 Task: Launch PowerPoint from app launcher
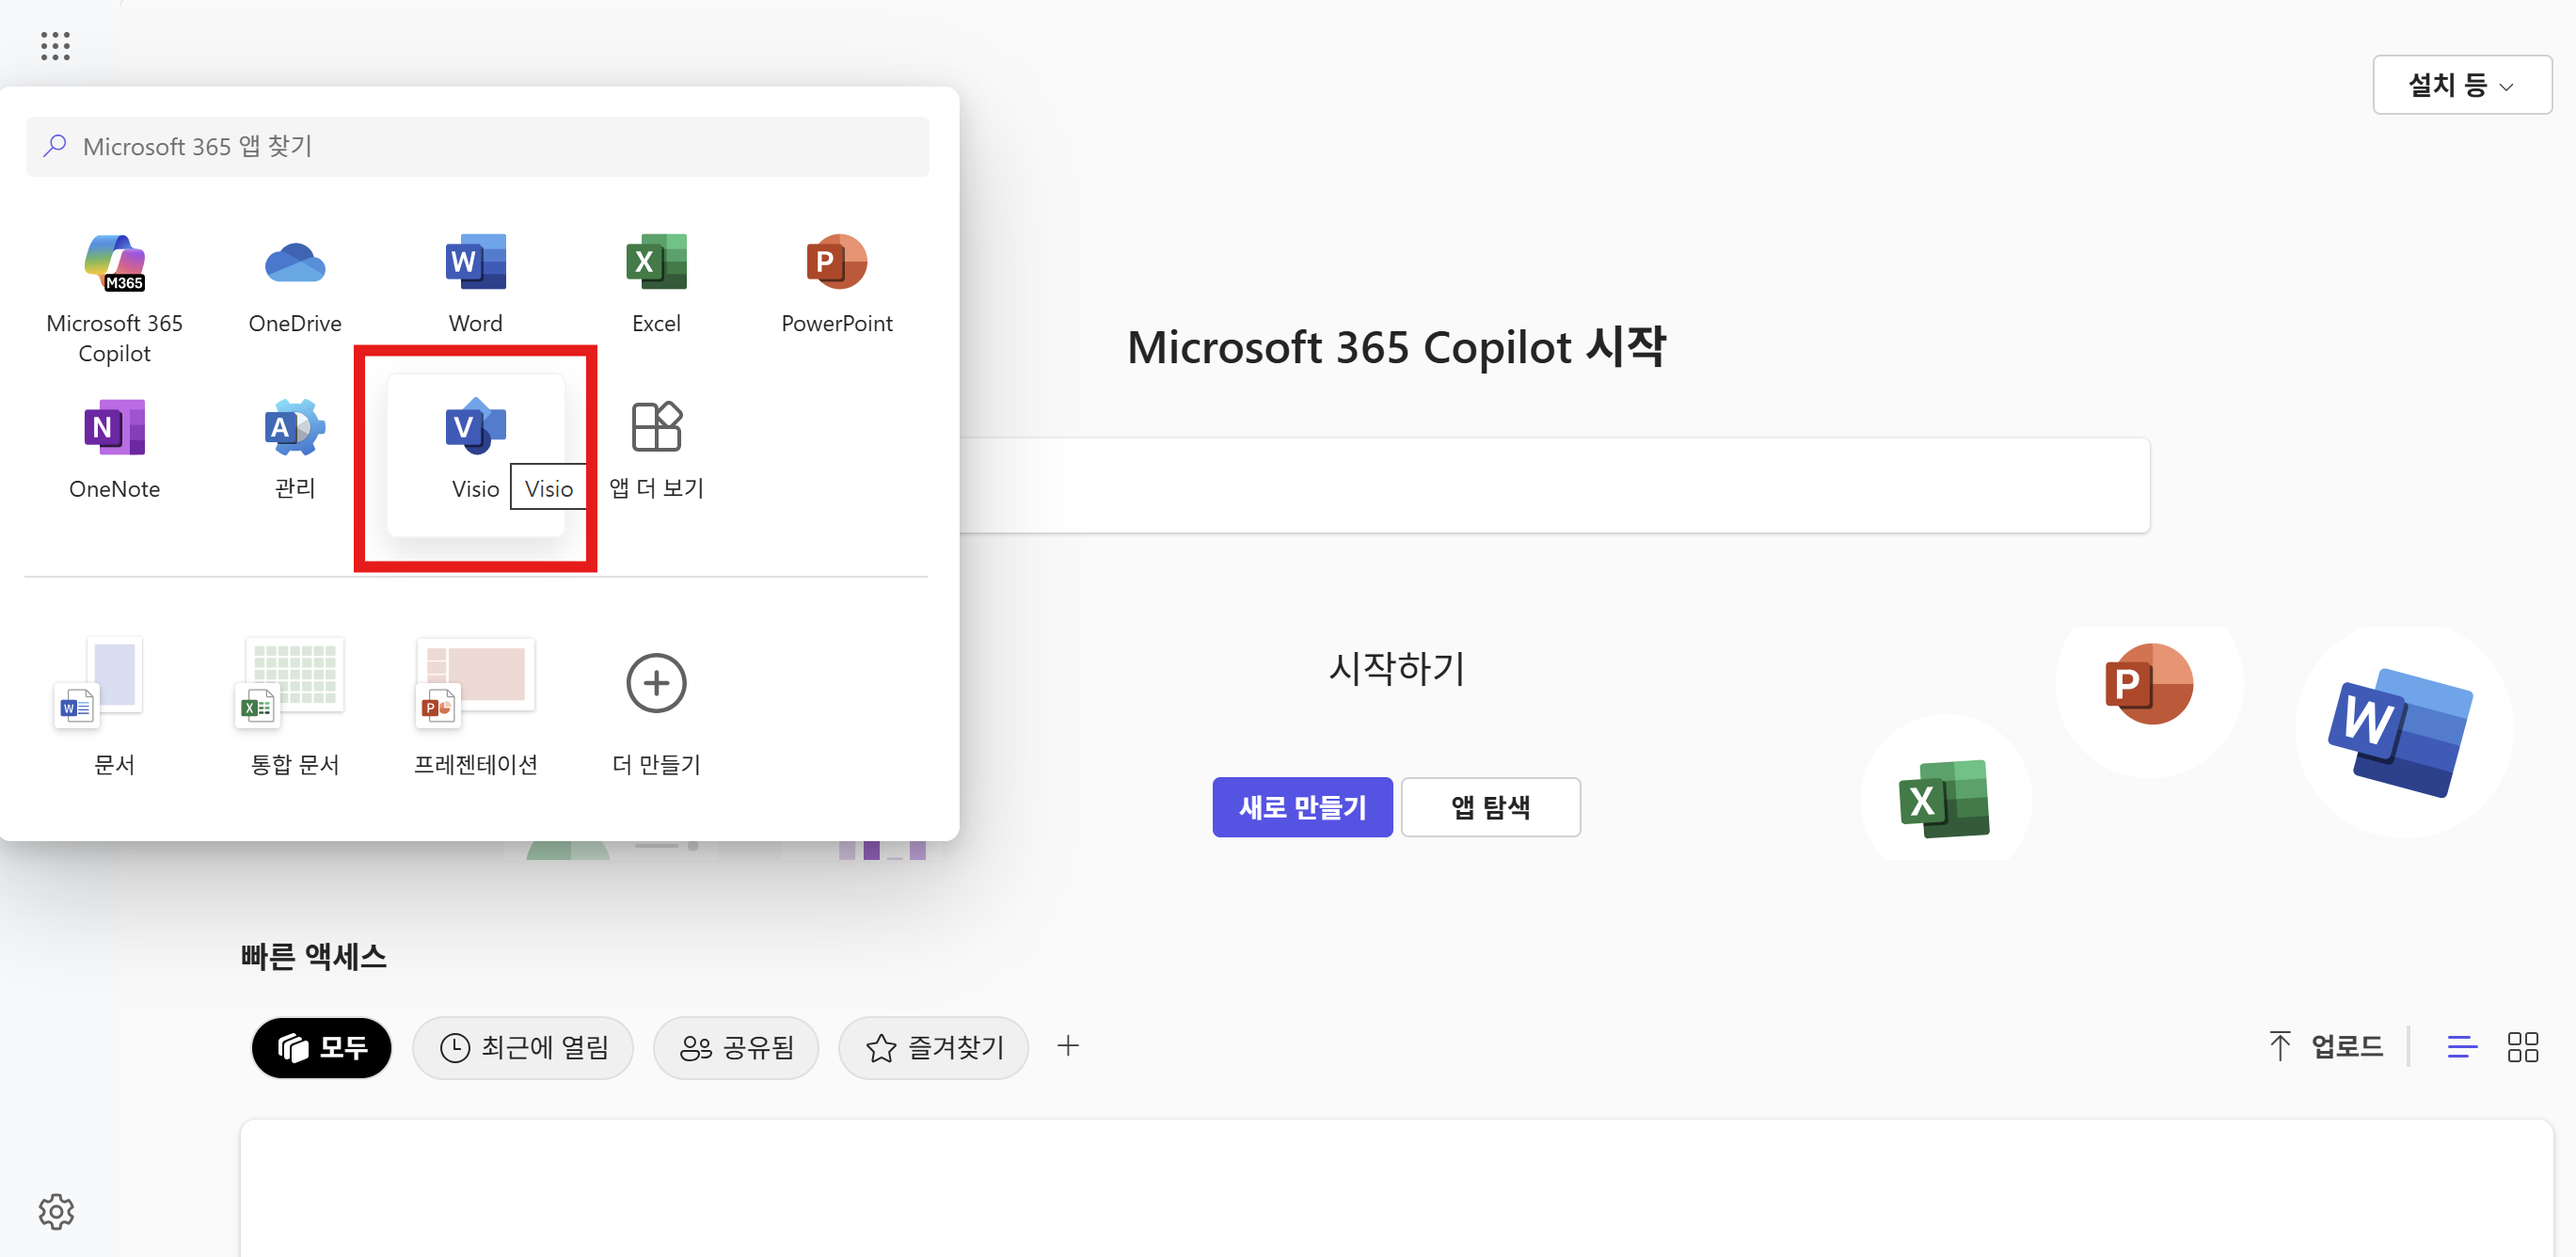pyautogui.click(x=837, y=283)
